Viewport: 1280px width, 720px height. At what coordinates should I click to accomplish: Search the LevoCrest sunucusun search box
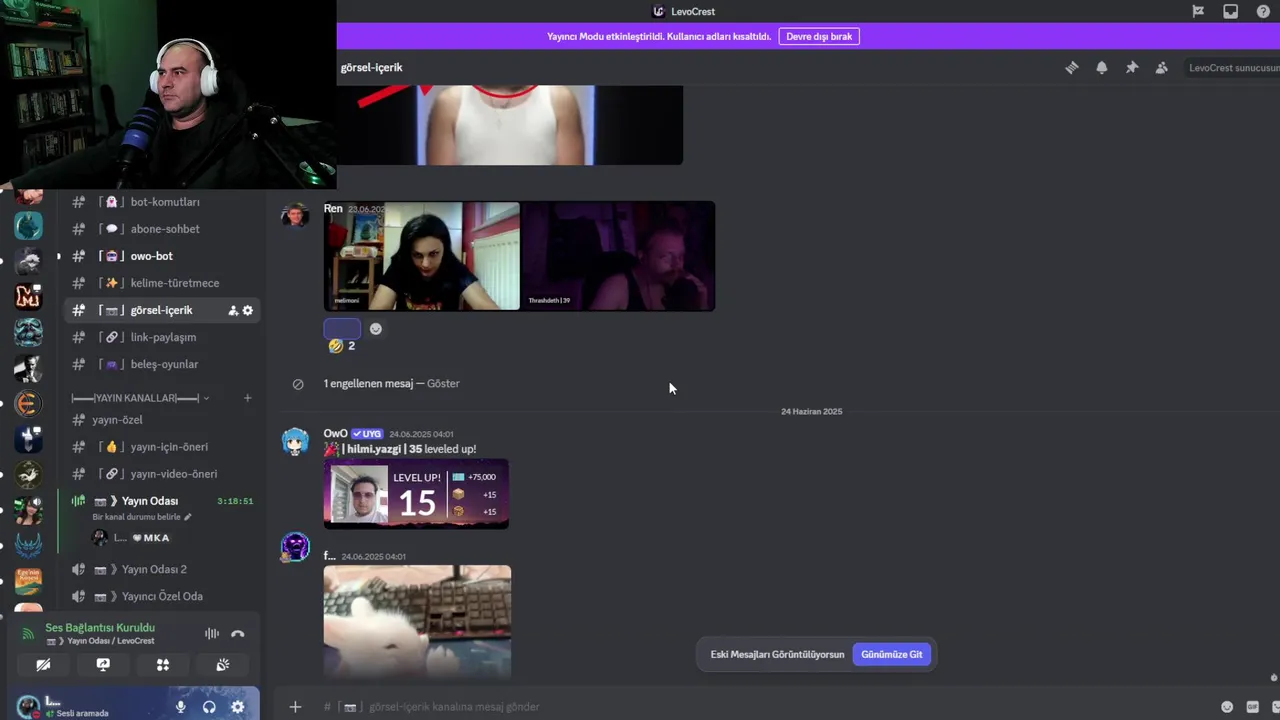pos(1232,68)
